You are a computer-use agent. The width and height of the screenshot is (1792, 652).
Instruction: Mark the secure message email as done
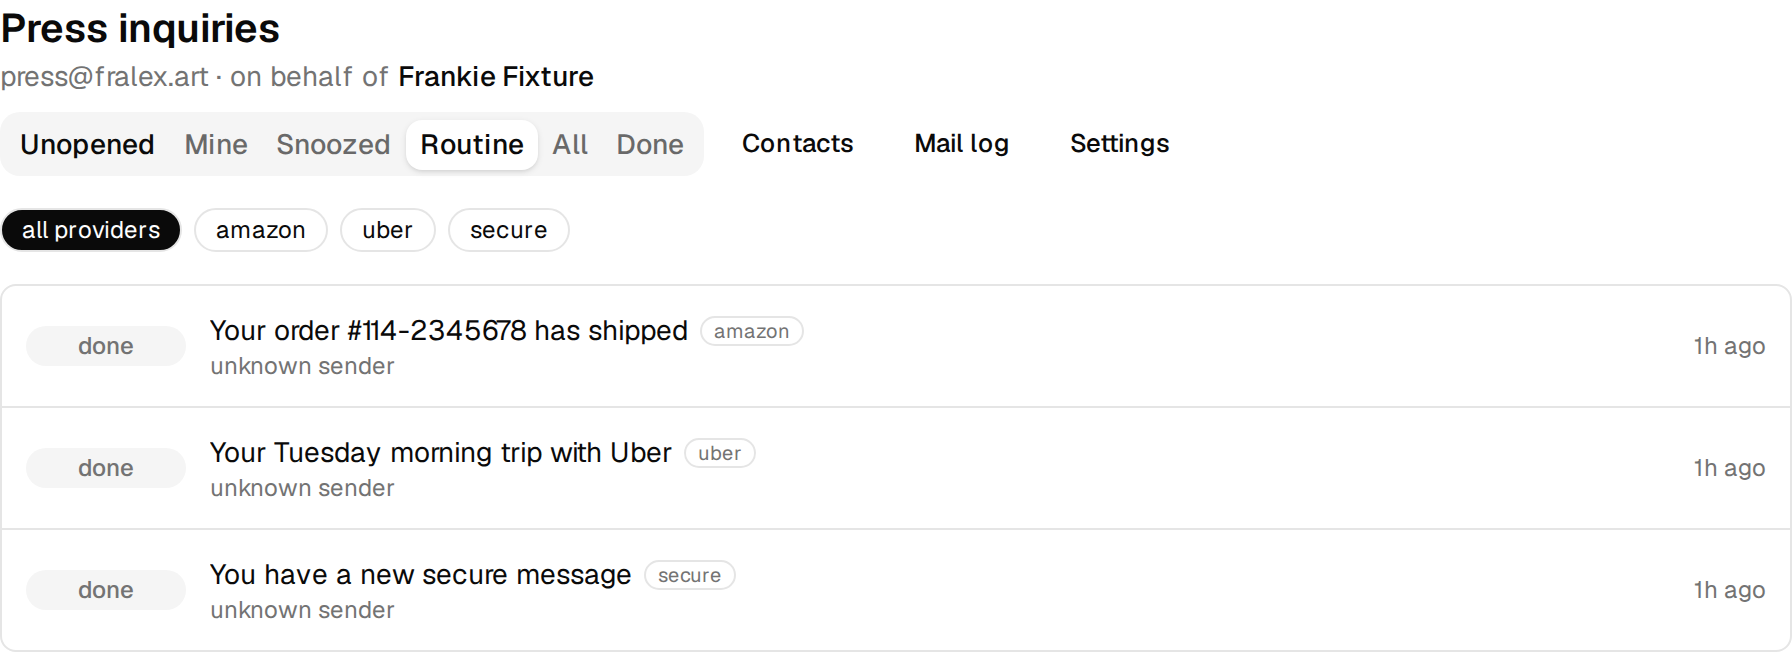(106, 590)
